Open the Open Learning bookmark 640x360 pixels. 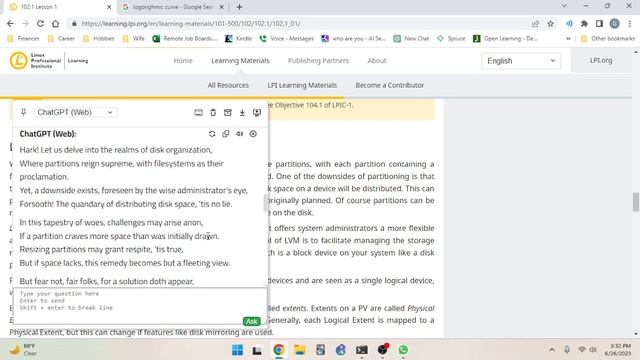click(x=505, y=39)
